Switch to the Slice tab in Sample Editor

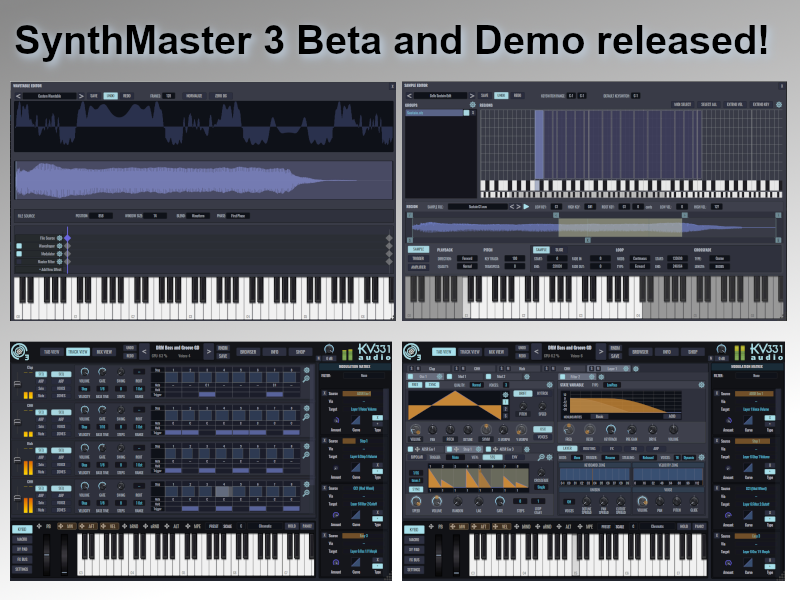pos(559,249)
